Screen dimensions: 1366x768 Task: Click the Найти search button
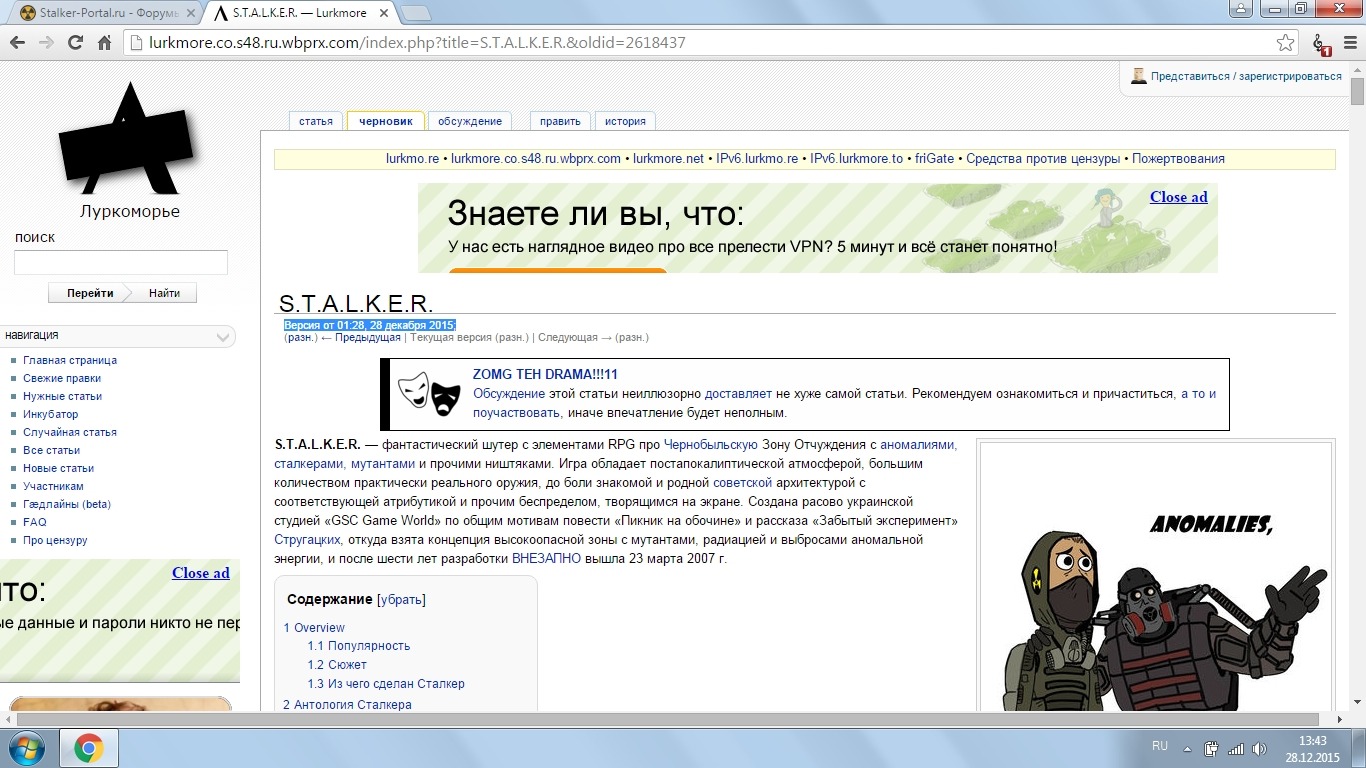pos(165,293)
